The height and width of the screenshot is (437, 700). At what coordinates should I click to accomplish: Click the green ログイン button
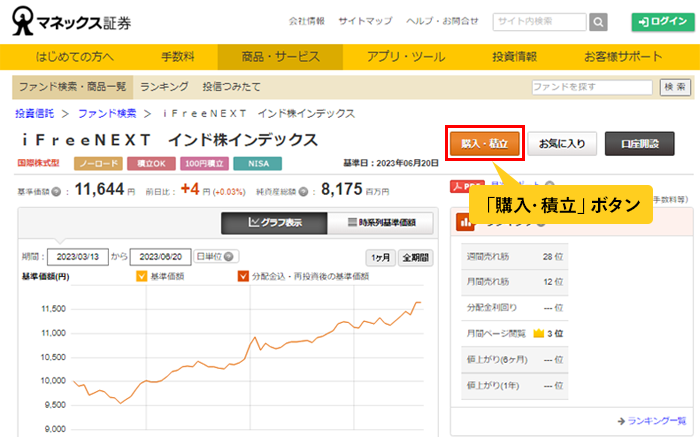coord(663,21)
